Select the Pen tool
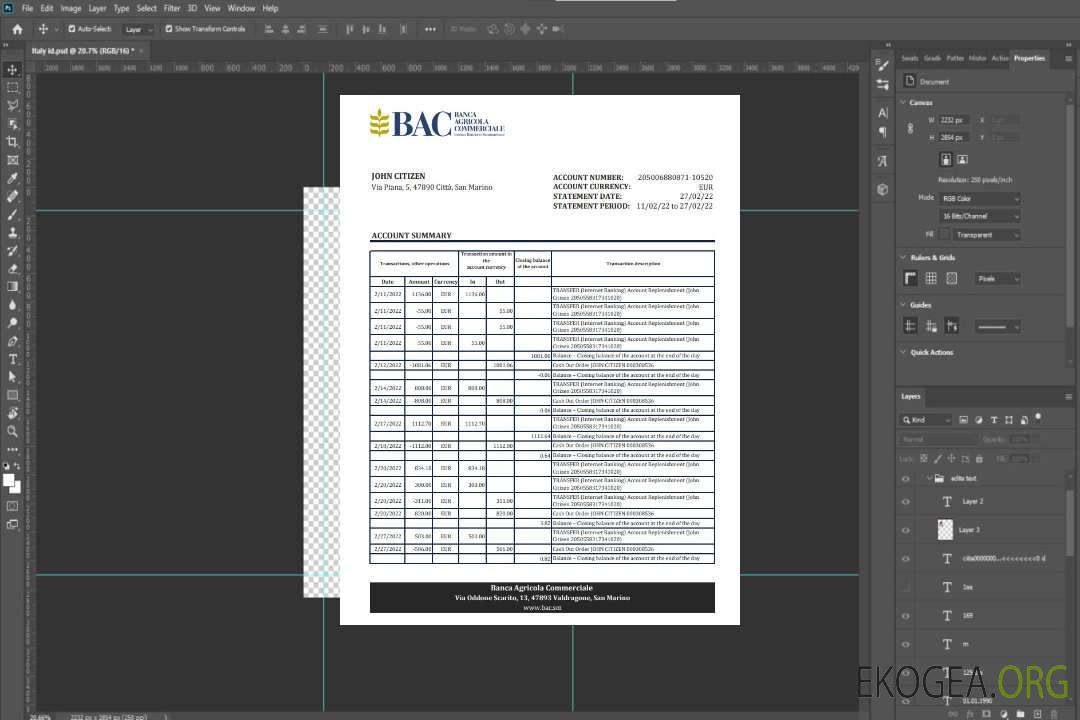Image resolution: width=1080 pixels, height=720 pixels. tap(12, 341)
